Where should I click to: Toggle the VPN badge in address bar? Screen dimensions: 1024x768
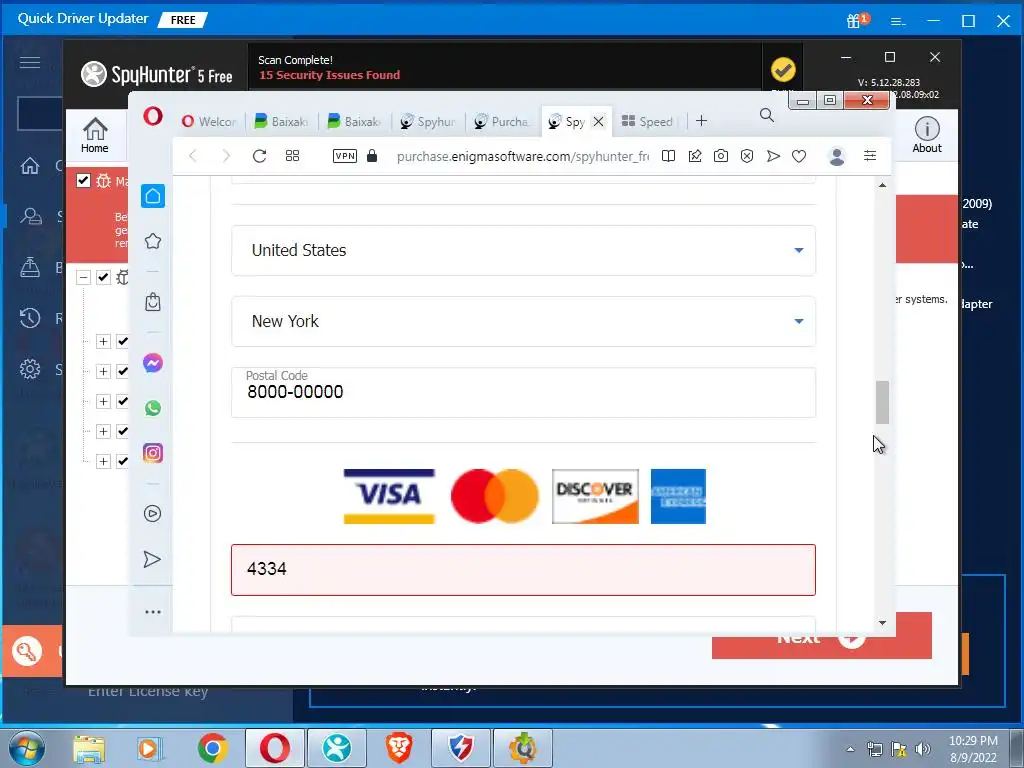(345, 155)
